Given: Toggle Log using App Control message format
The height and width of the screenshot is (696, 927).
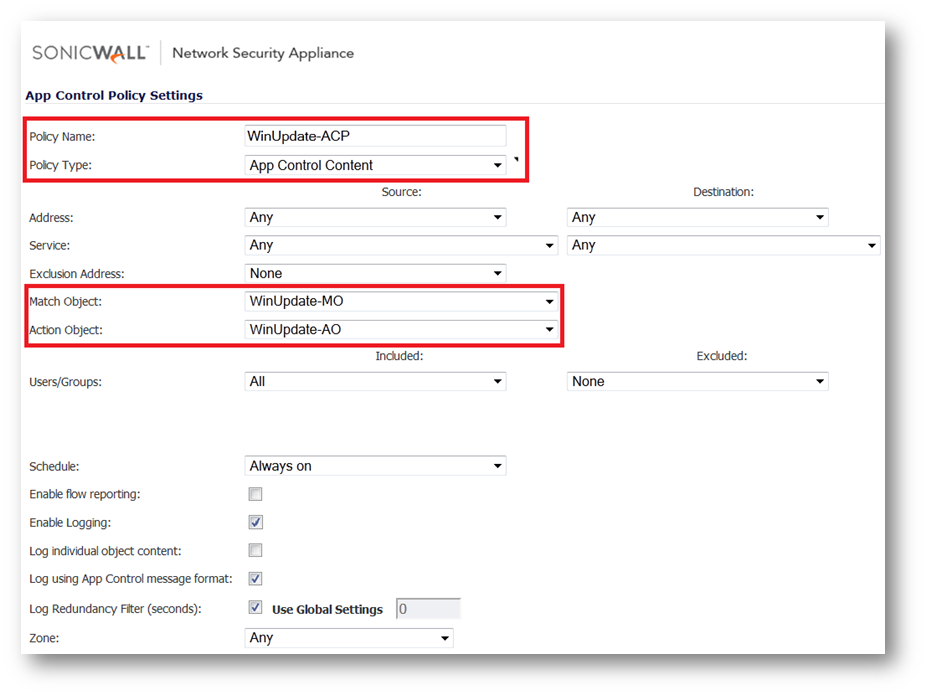Looking at the screenshot, I should (256, 578).
